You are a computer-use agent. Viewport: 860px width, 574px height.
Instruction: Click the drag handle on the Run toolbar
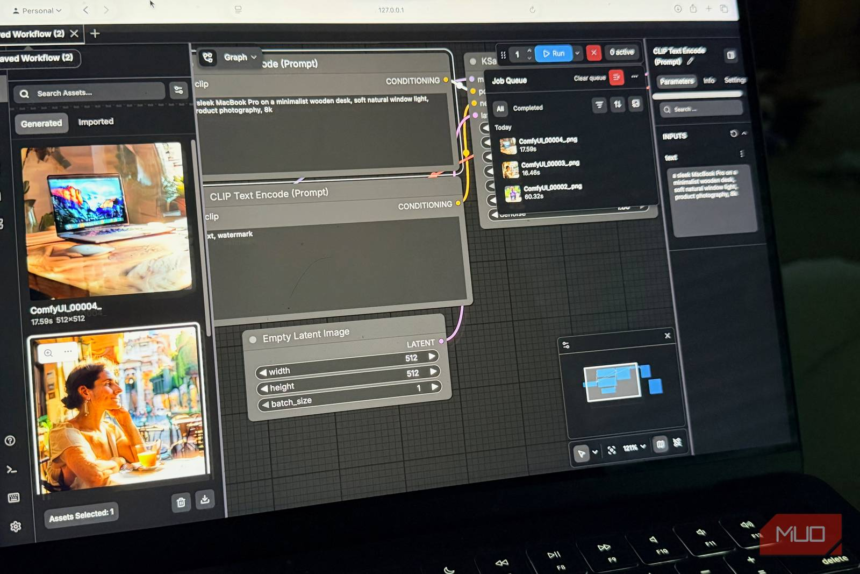503,55
